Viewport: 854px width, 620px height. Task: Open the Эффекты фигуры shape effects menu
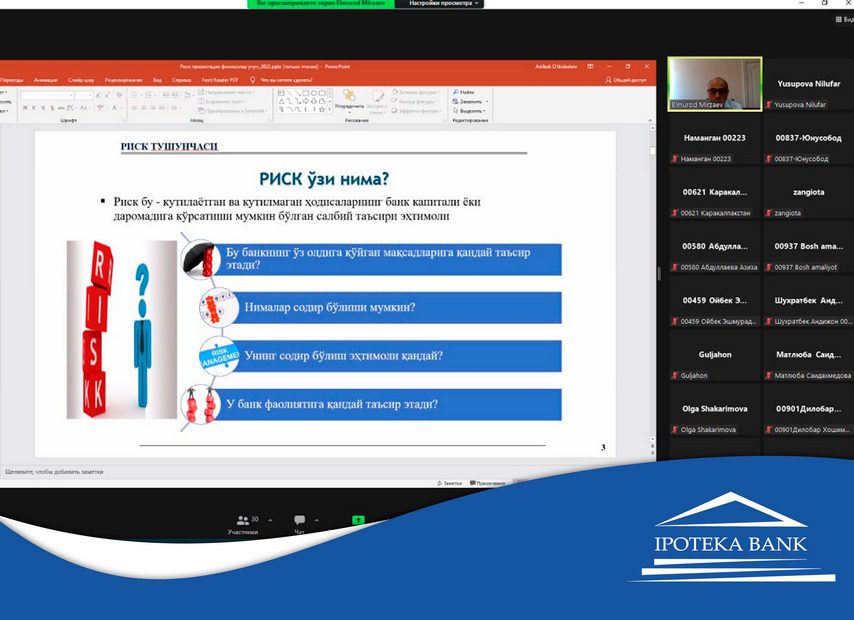[416, 111]
